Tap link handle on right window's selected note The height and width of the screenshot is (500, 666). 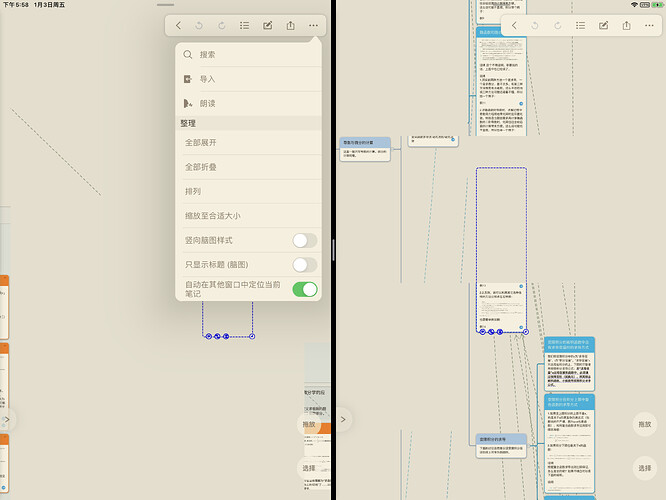pos(491,332)
